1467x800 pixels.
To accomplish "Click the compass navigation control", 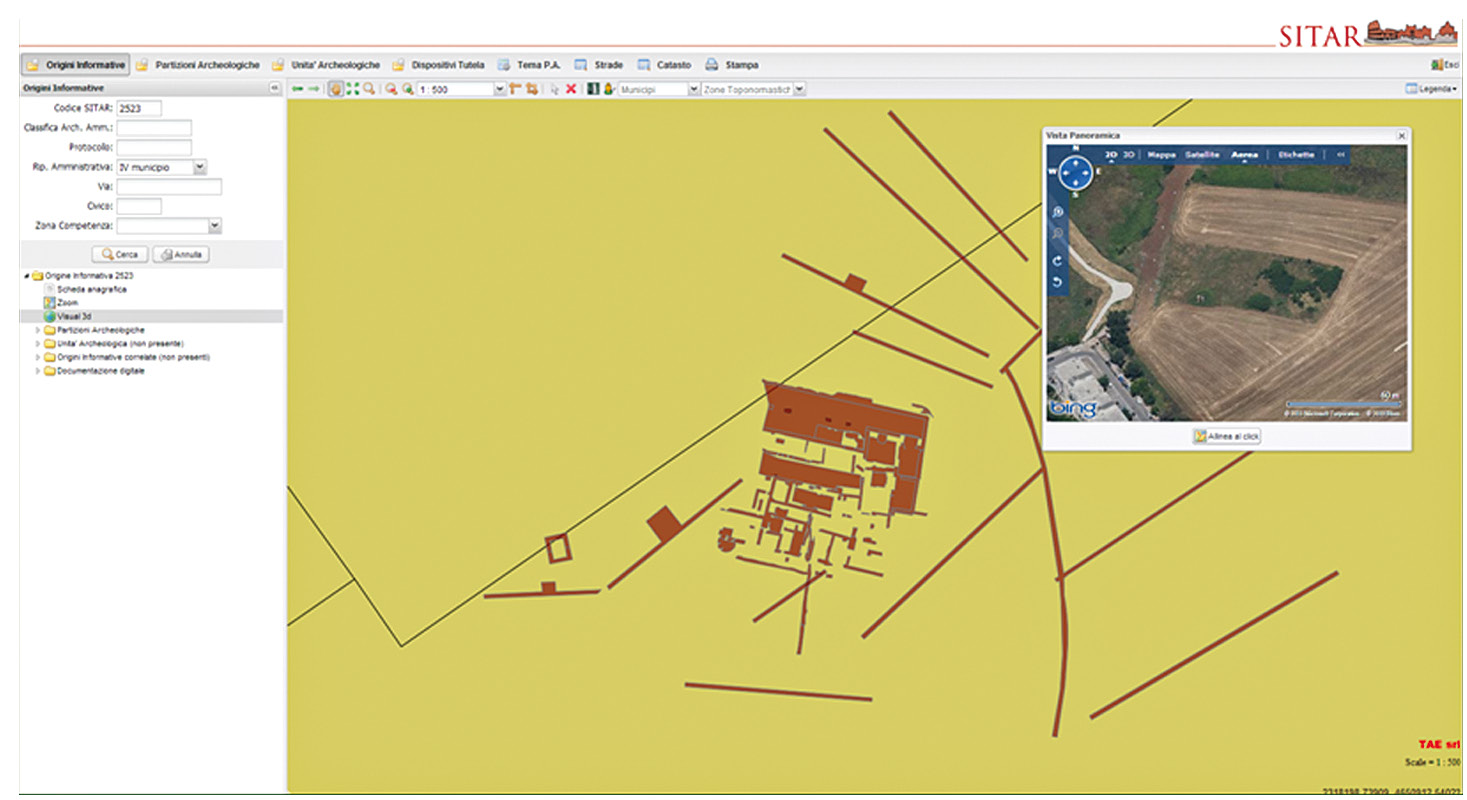I will tap(1075, 171).
